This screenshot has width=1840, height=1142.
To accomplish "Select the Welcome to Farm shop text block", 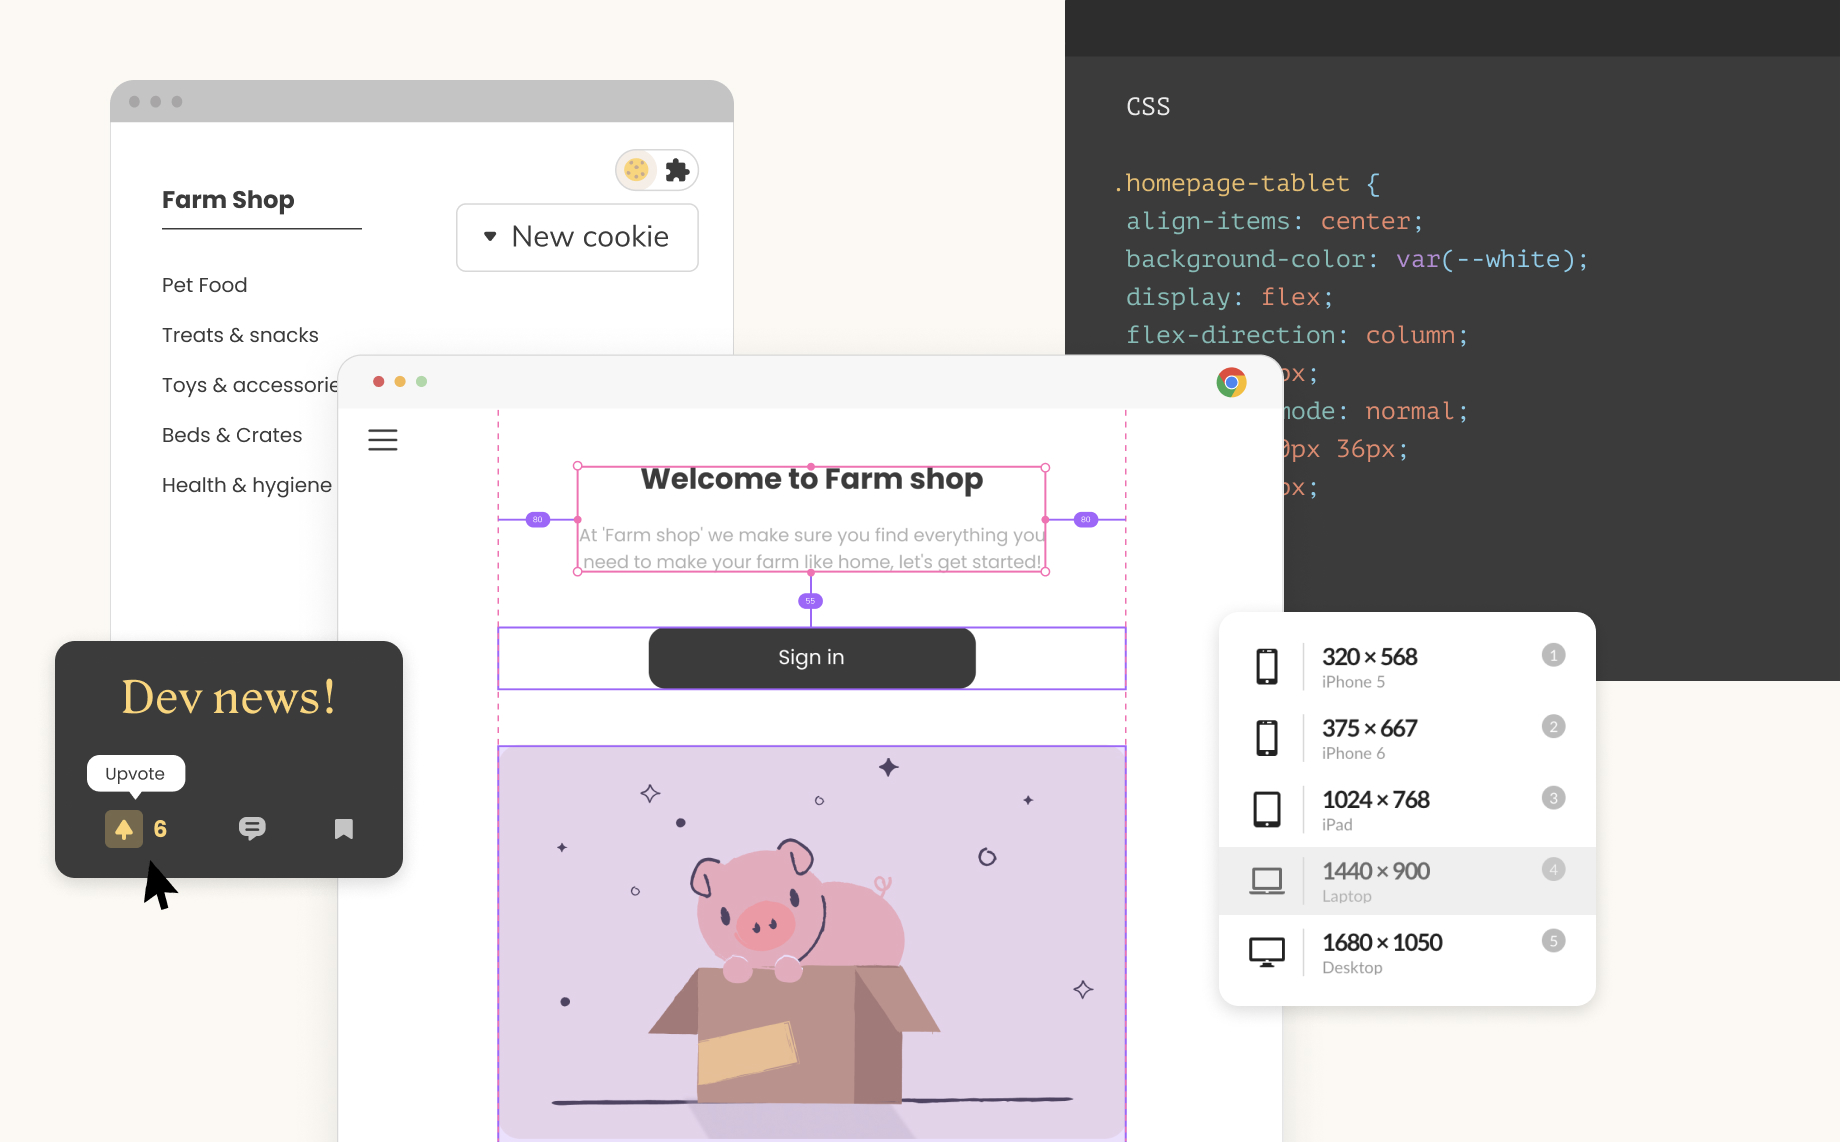I will (810, 479).
